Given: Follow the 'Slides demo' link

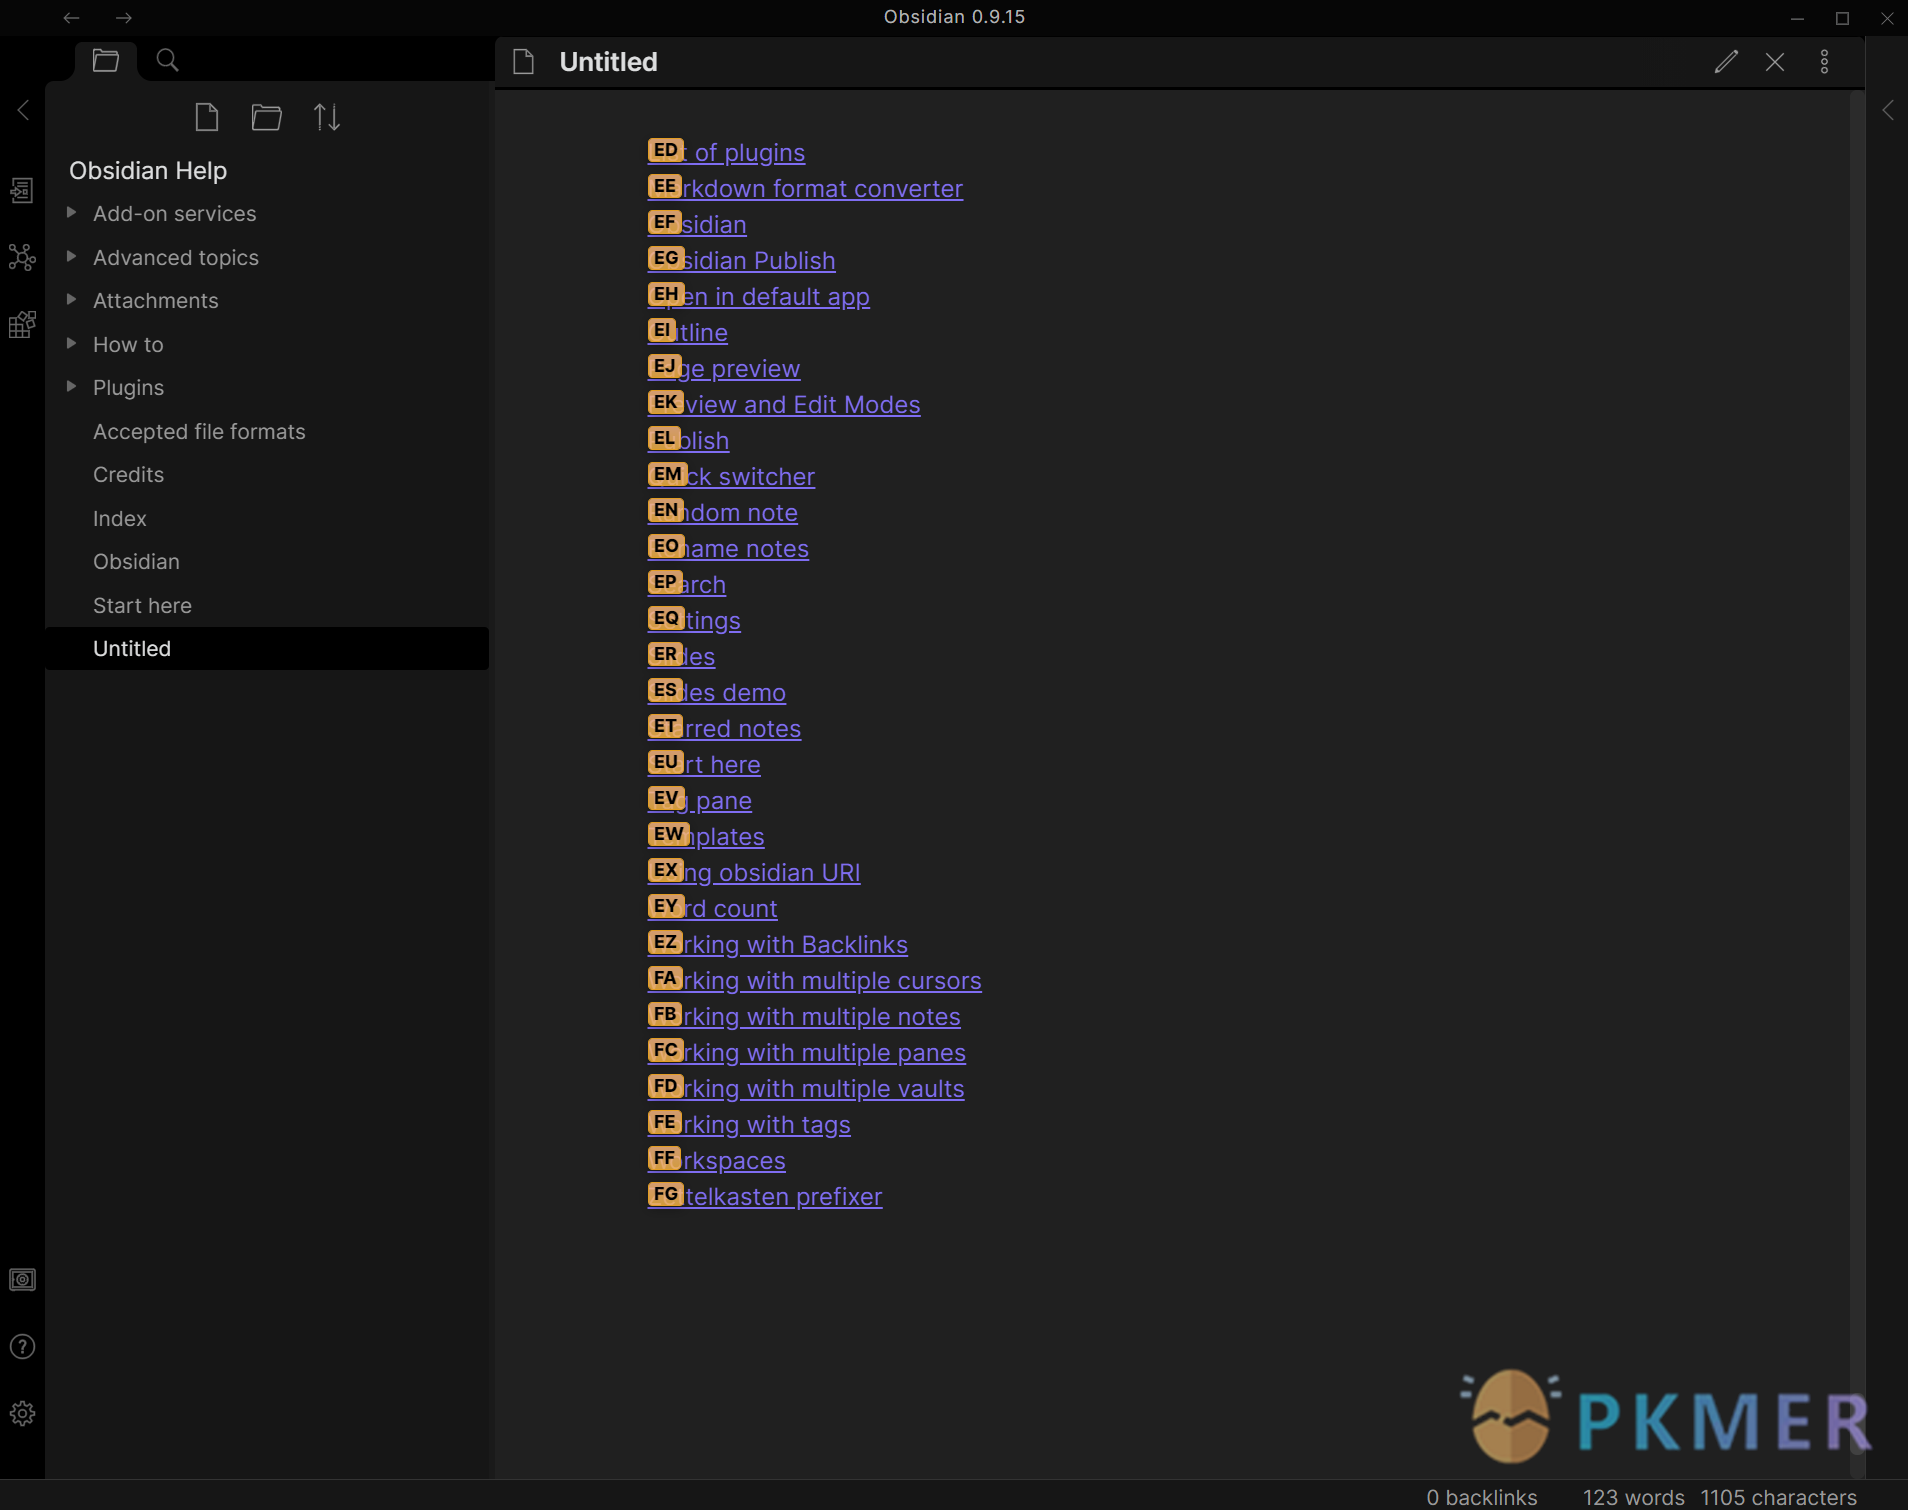Looking at the screenshot, I should [x=716, y=692].
